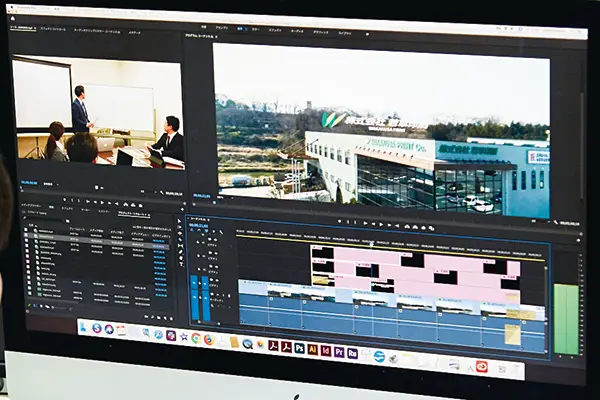Open the Program monitor panel menu
Viewport: 600px width, 400px height.
[x=217, y=36]
